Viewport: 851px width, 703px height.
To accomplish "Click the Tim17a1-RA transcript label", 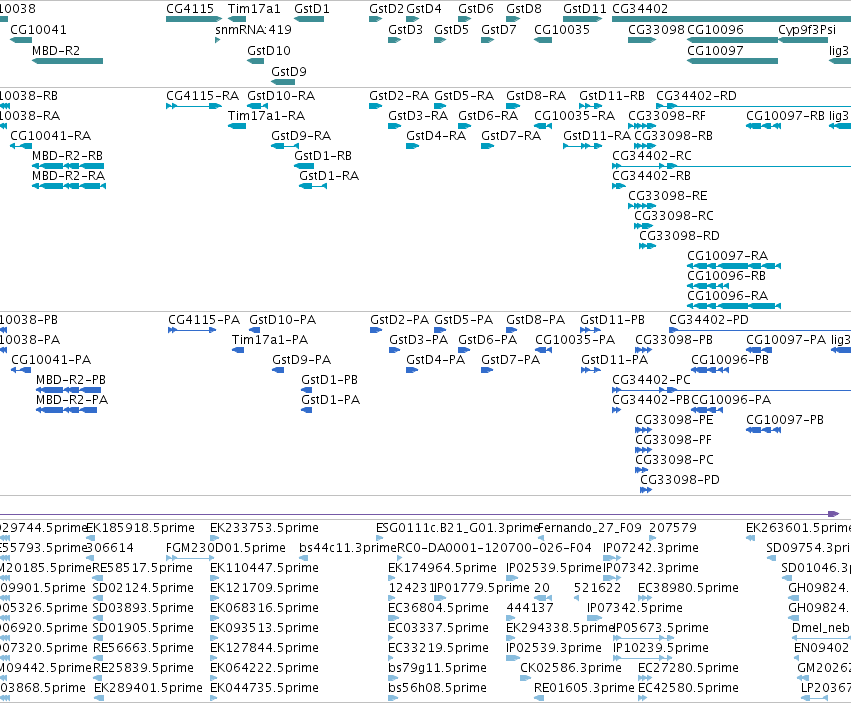I will 266,116.
